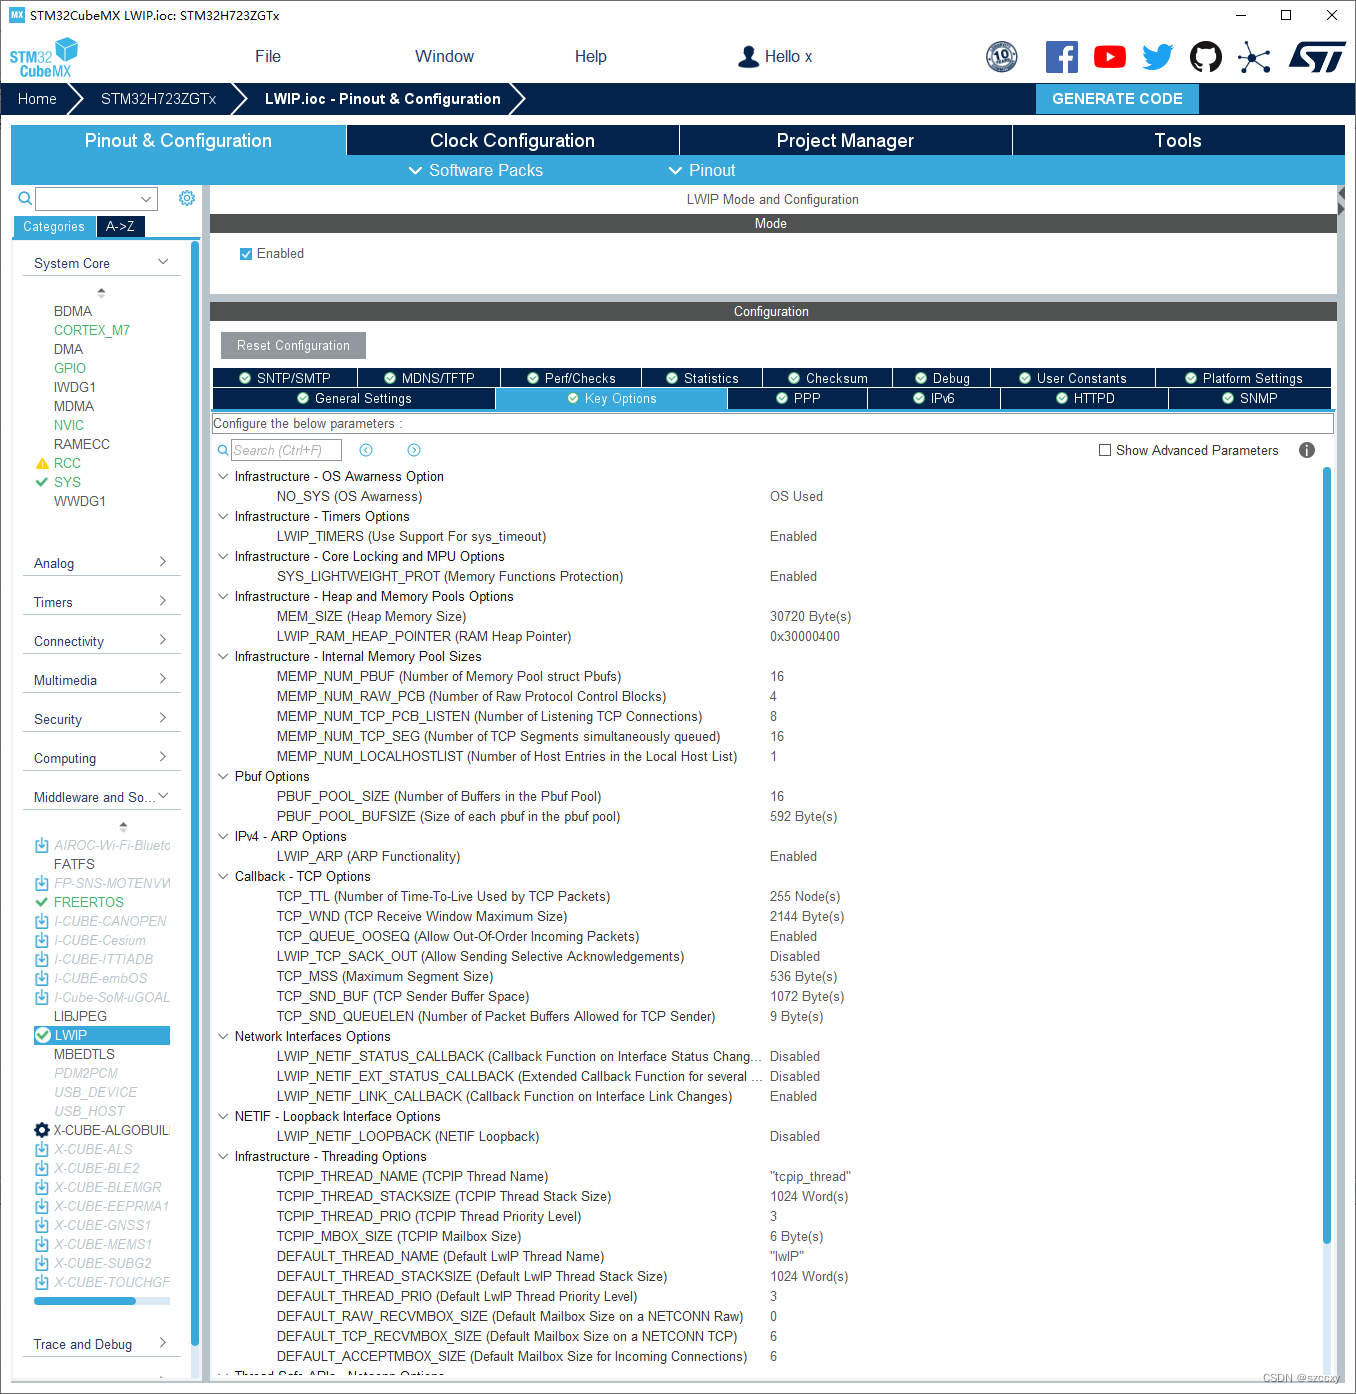Open the Tools tab
The height and width of the screenshot is (1394, 1356).
click(1178, 141)
